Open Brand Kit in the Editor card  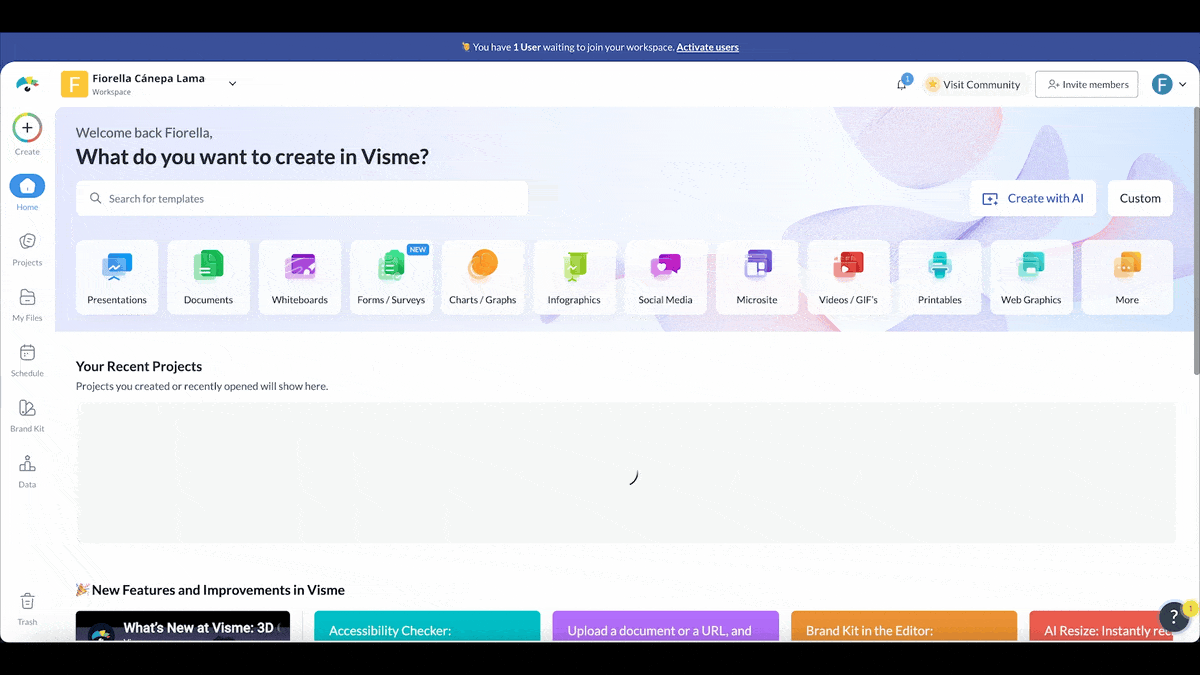click(x=904, y=626)
